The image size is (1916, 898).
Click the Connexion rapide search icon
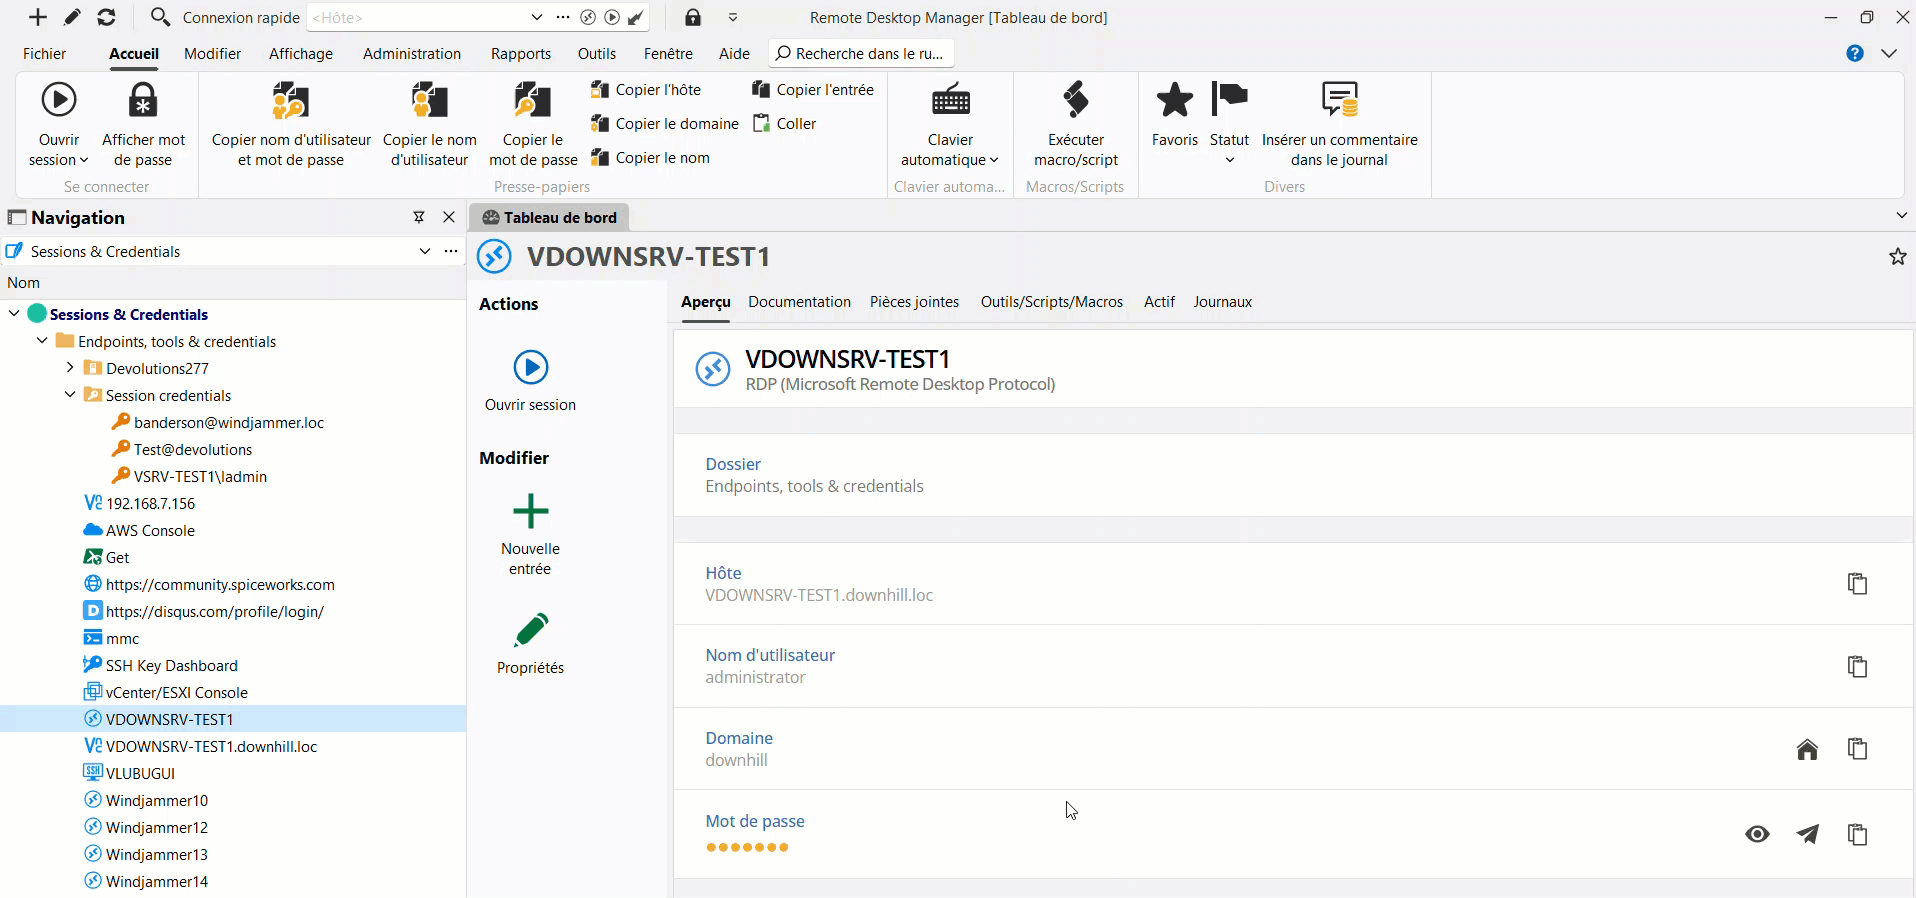point(160,17)
